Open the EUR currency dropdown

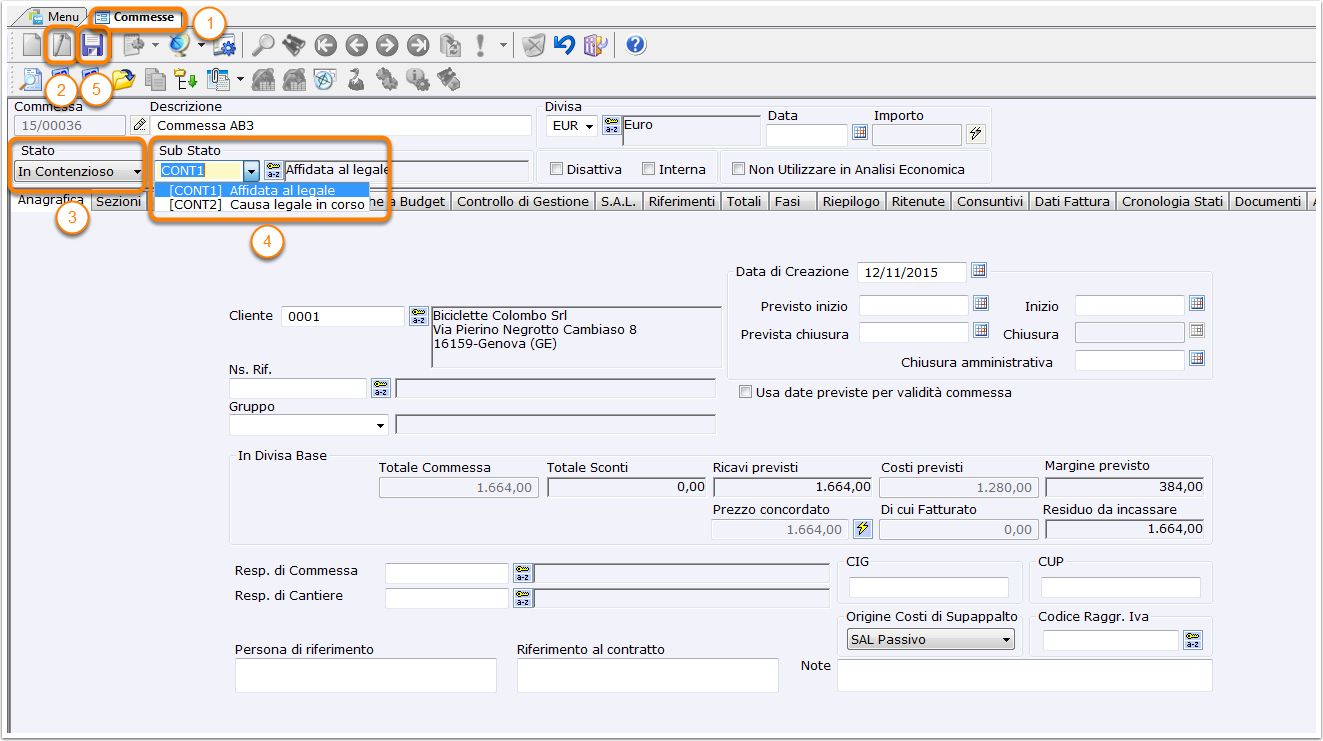pyautogui.click(x=574, y=127)
